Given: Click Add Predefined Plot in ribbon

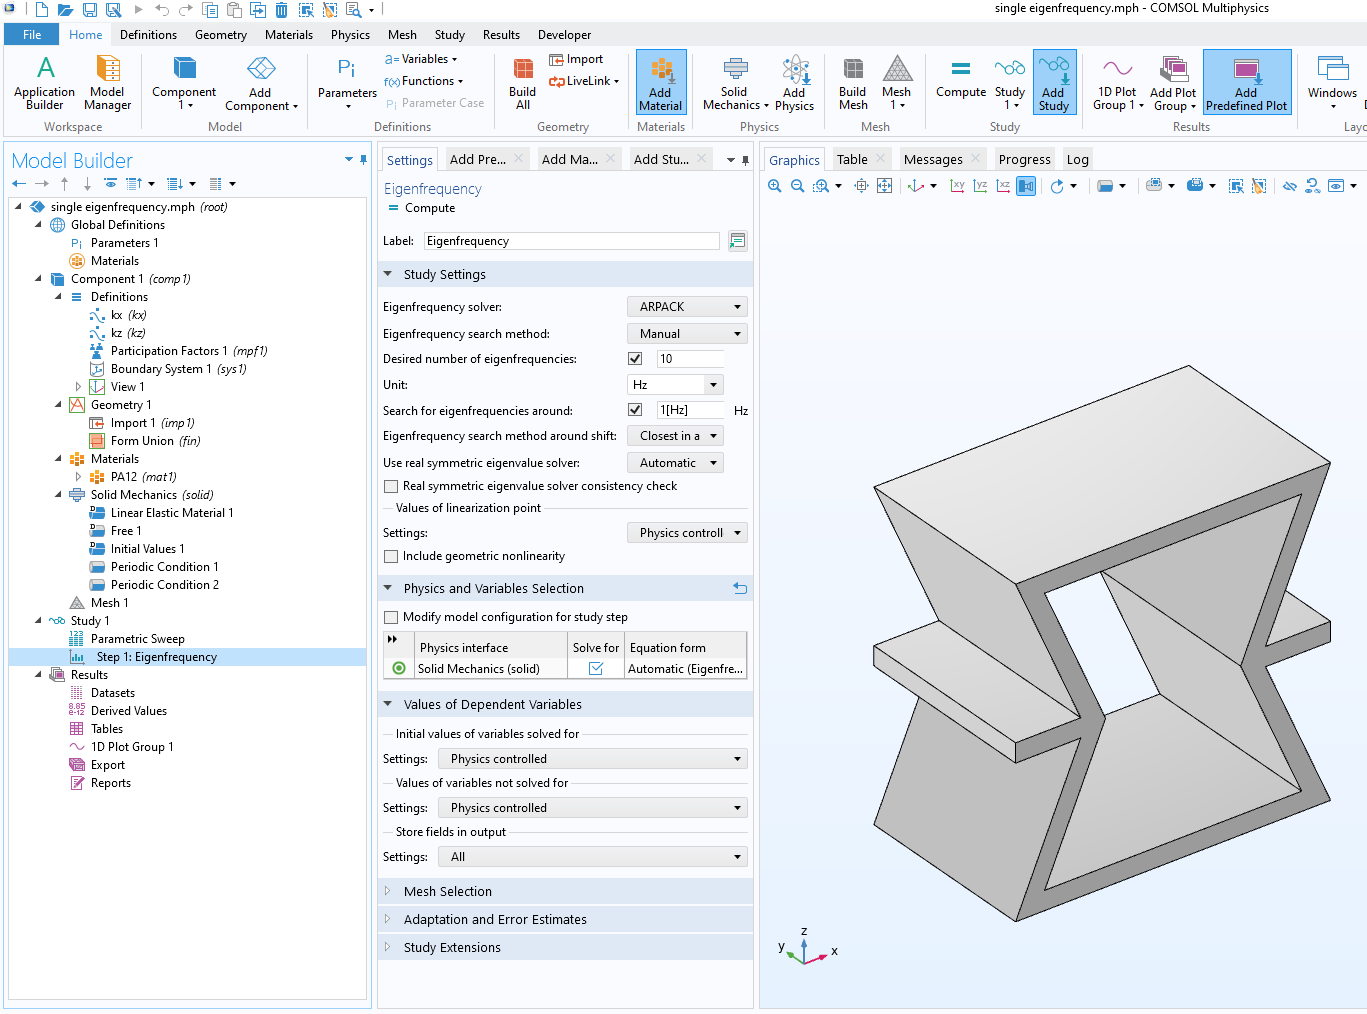Looking at the screenshot, I should pos(1246,82).
